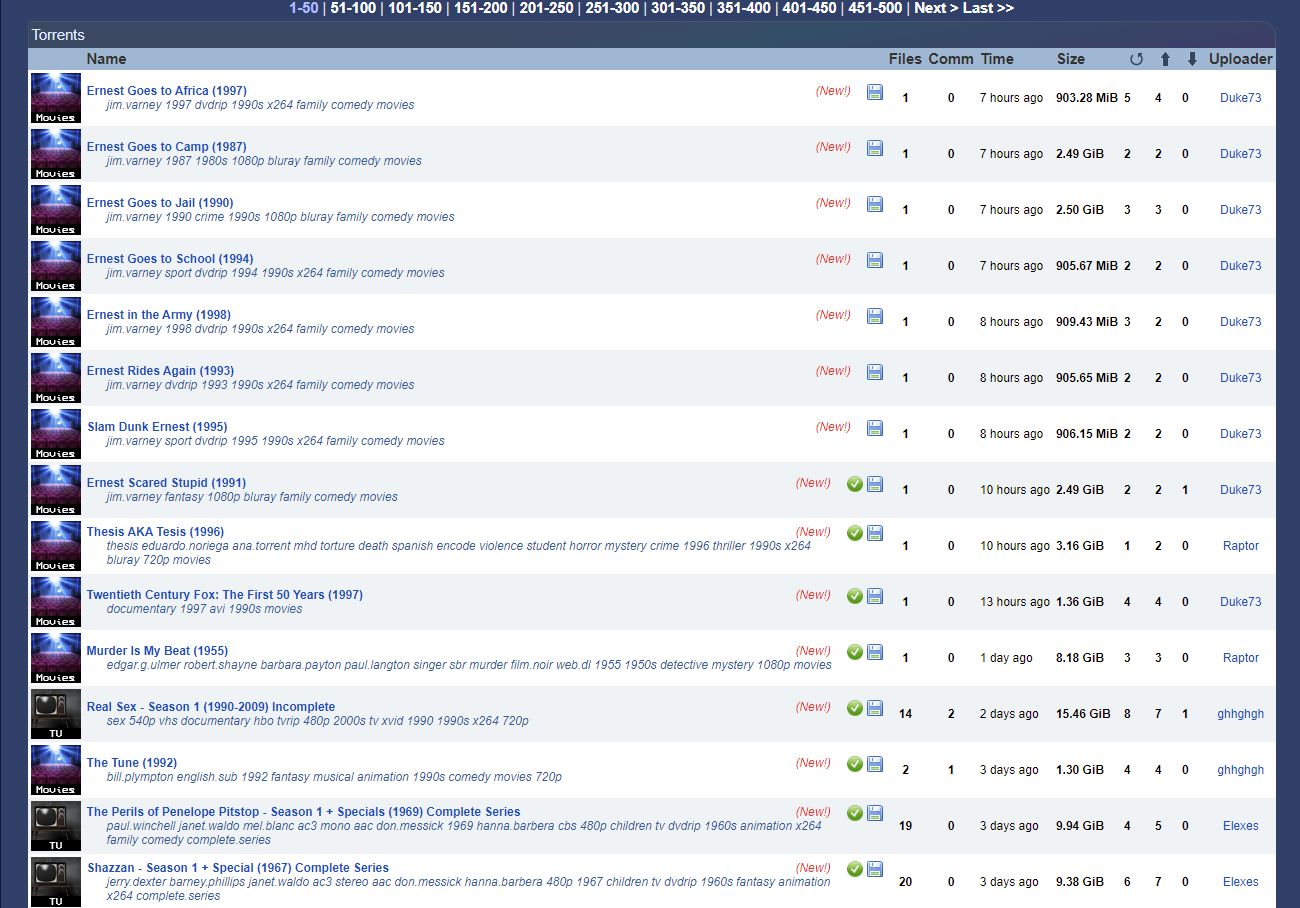Click the green checkmark for Twentieth Century Fox
The width and height of the screenshot is (1300, 908).
[x=855, y=596]
